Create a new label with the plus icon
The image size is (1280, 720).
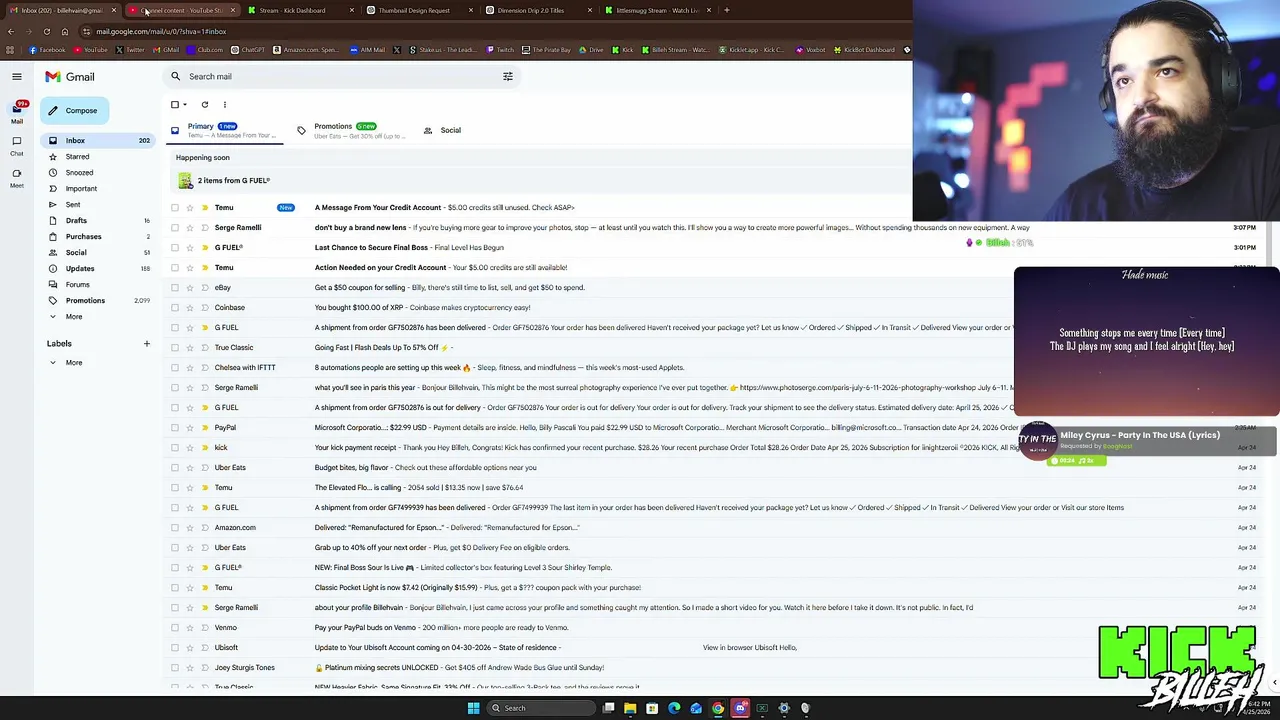click(146, 344)
